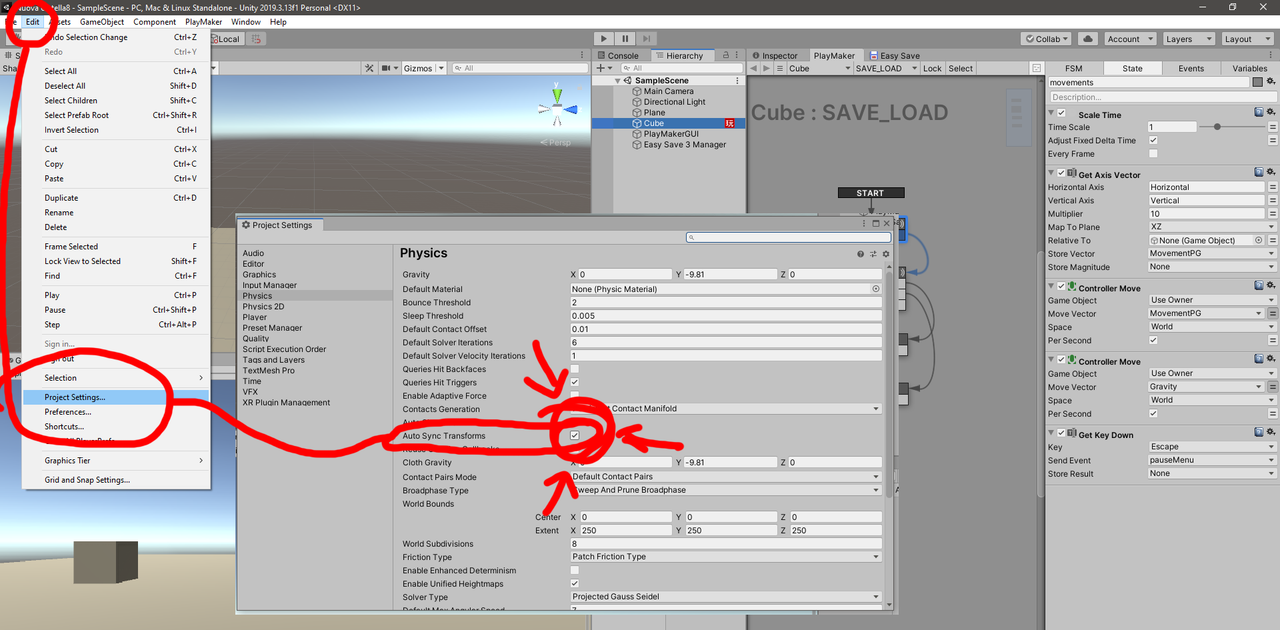The image size is (1280, 630).
Task: Open the Key dropdown showing Escape
Action: (x=1212, y=447)
